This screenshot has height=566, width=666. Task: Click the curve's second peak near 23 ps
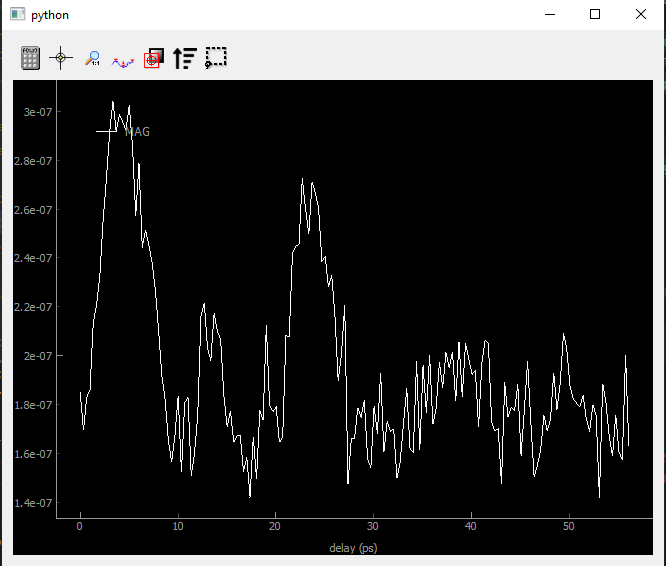[x=302, y=179]
